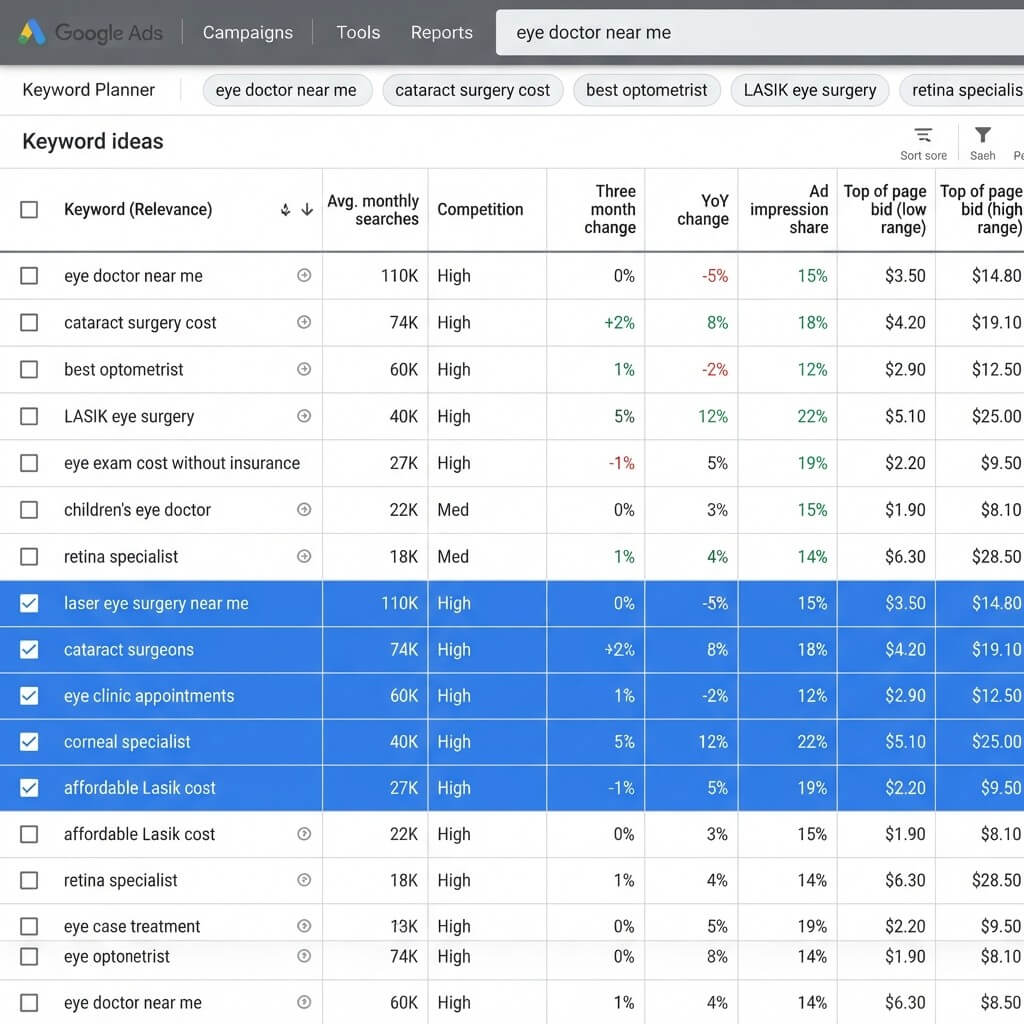This screenshot has width=1024, height=1024.
Task: Click the laser eye surgery near me keyword text
Action: coord(156,603)
